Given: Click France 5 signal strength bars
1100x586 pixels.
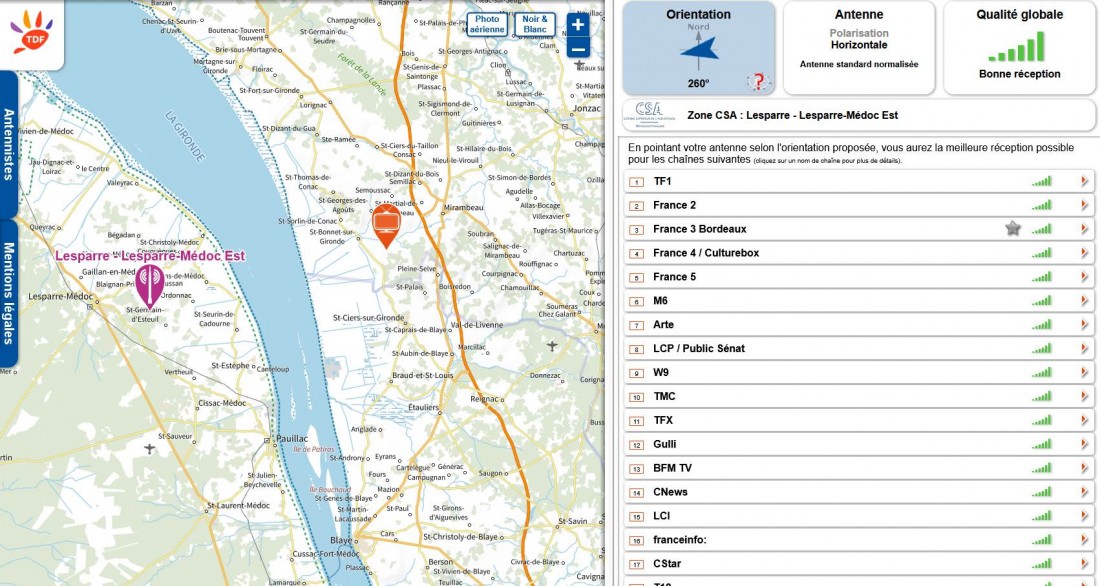Looking at the screenshot, I should point(1042,277).
